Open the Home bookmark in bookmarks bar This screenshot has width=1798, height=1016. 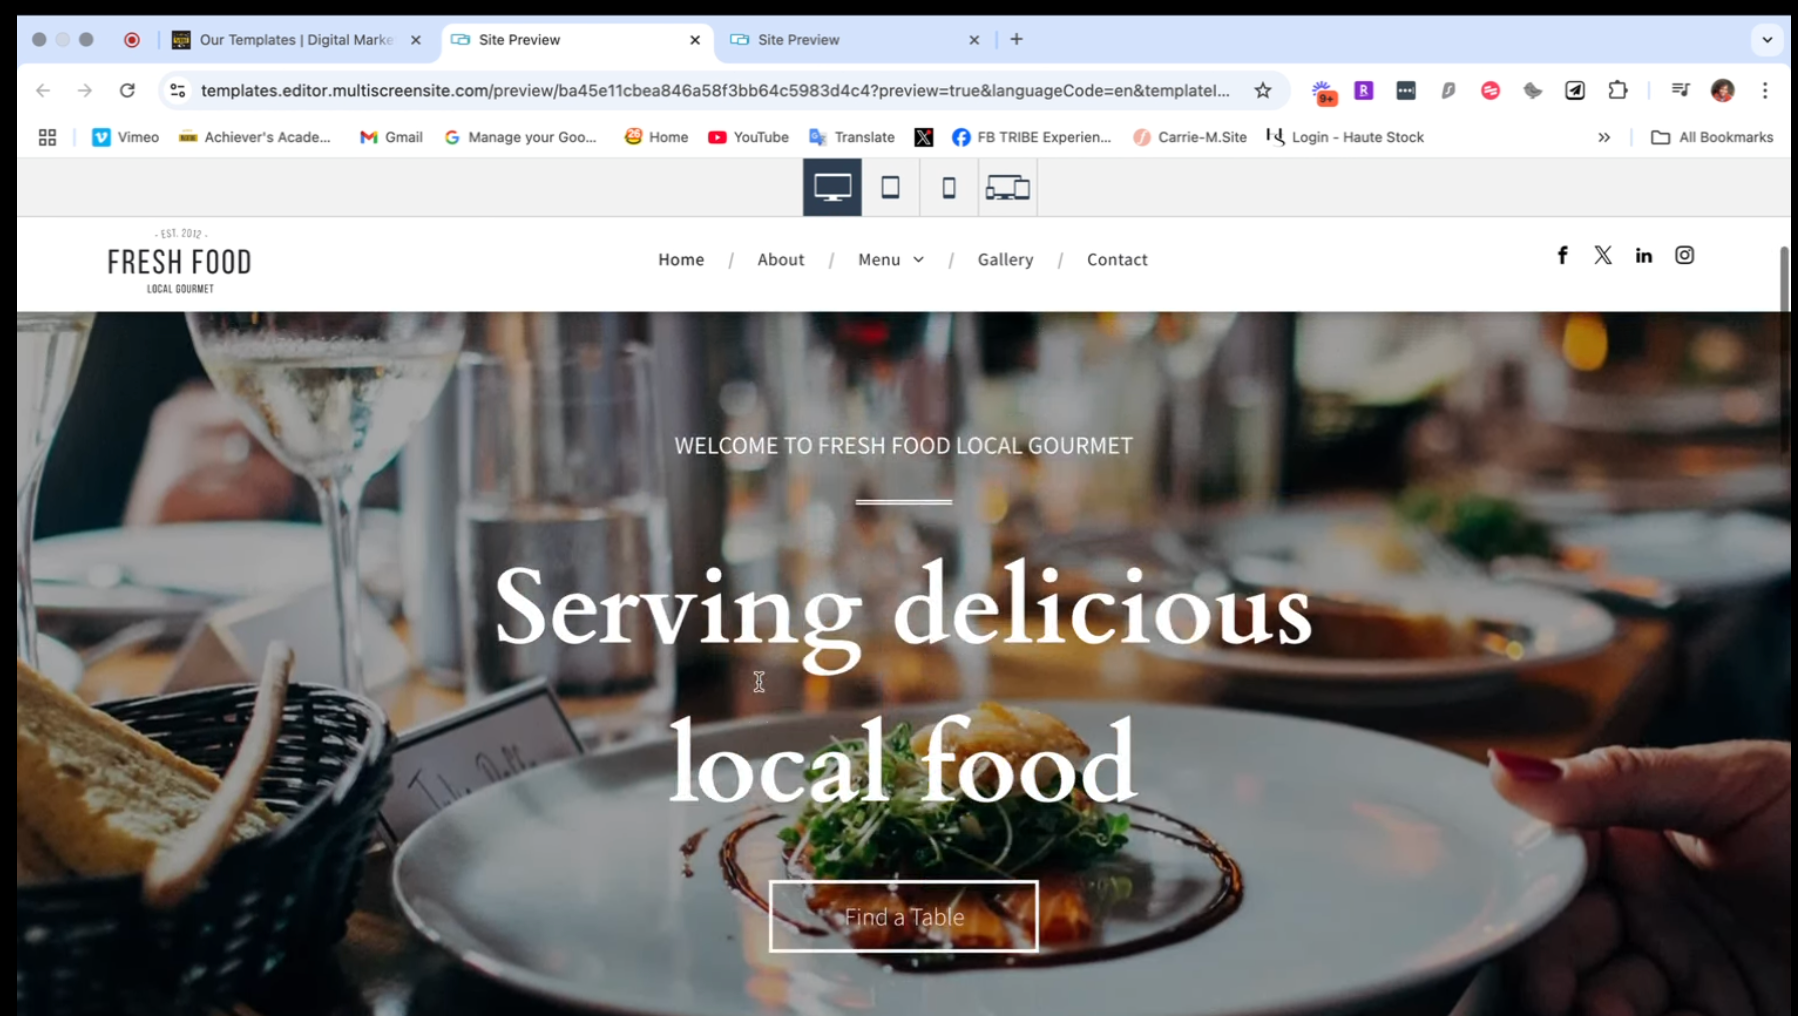pos(656,137)
